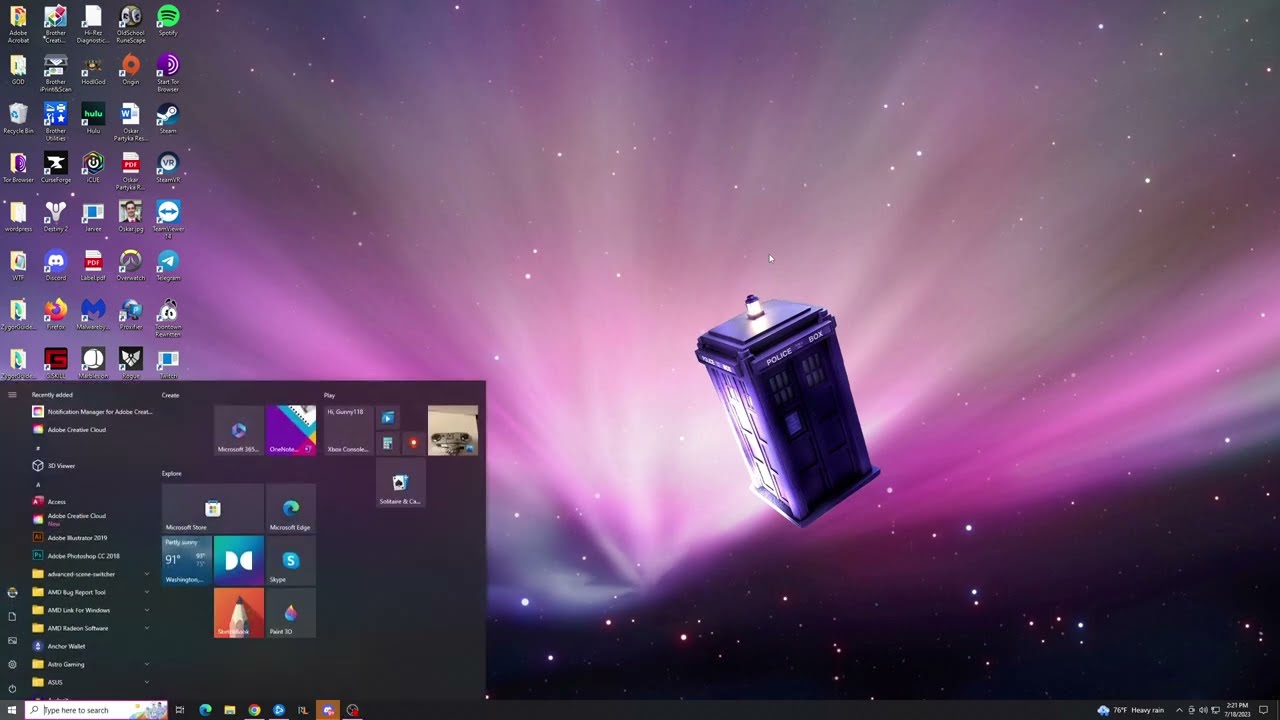Screen dimensions: 1280x720
Task: Open the weather tile for Washington
Action: click(x=187, y=561)
